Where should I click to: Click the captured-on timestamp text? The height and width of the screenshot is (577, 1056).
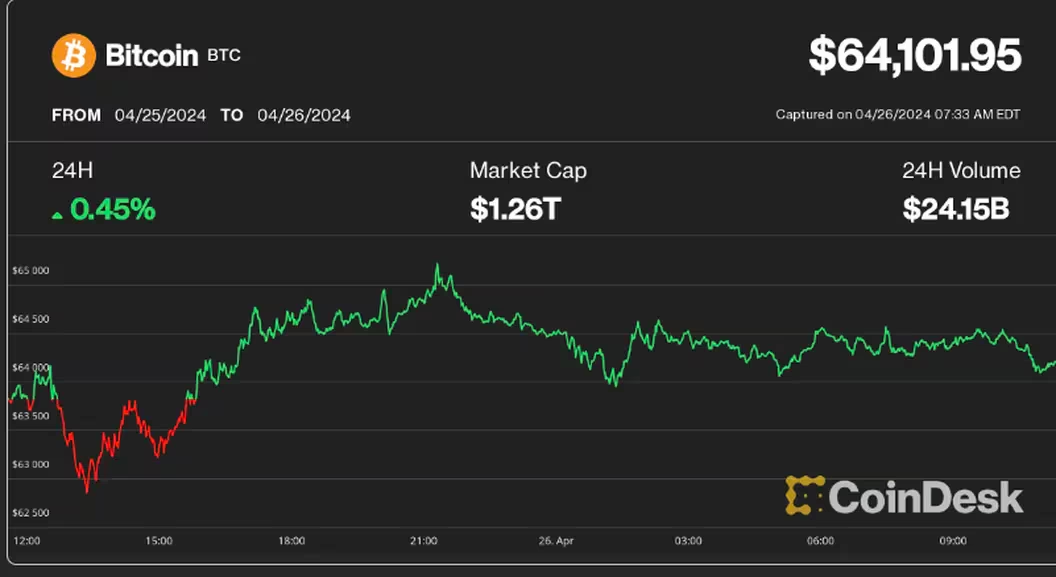[897, 115]
